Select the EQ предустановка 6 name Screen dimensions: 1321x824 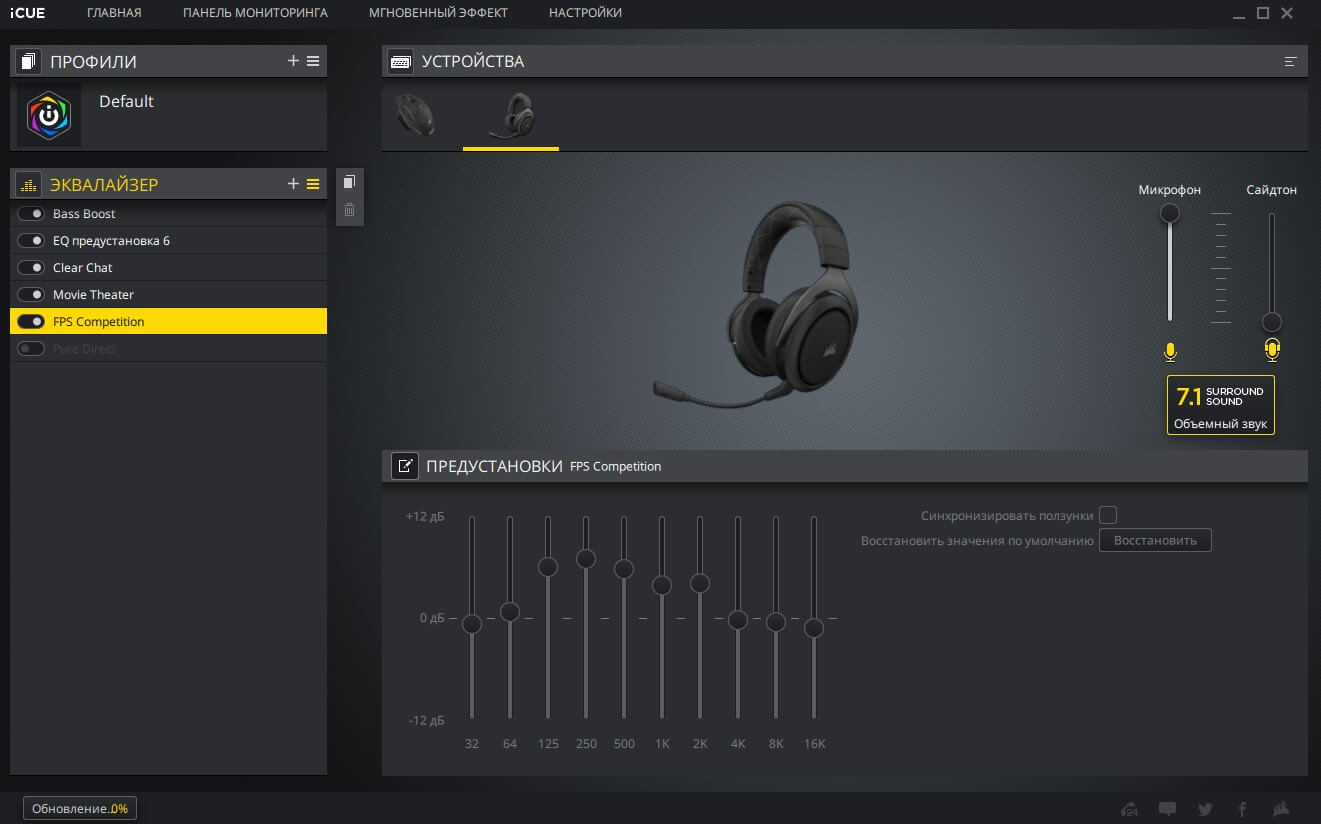tap(111, 241)
